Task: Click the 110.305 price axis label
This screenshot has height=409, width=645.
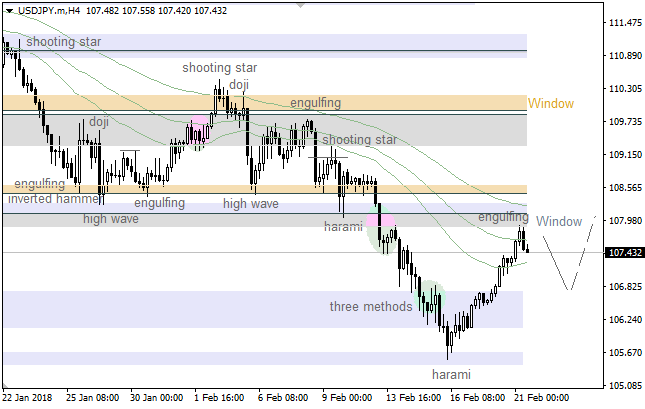Action: tap(624, 89)
